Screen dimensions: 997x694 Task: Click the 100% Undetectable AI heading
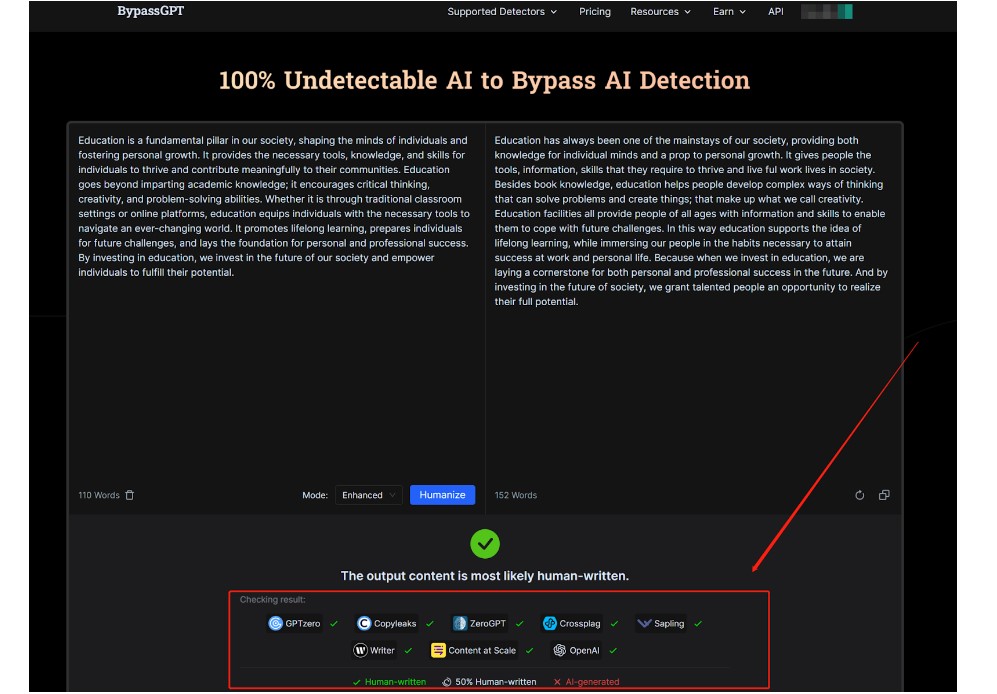coord(485,80)
